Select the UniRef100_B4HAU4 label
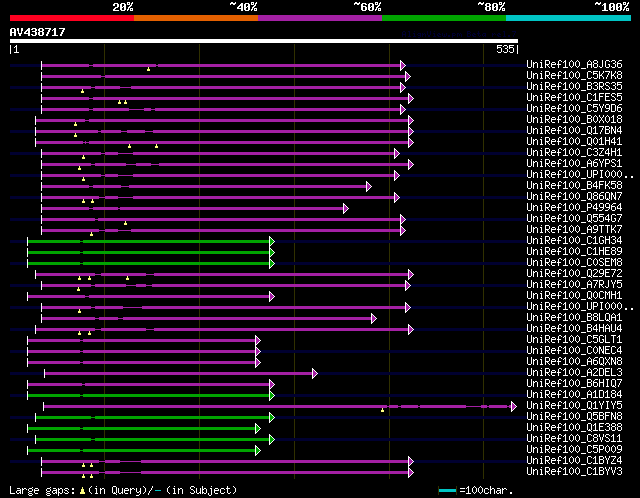640x498 pixels. (574, 329)
